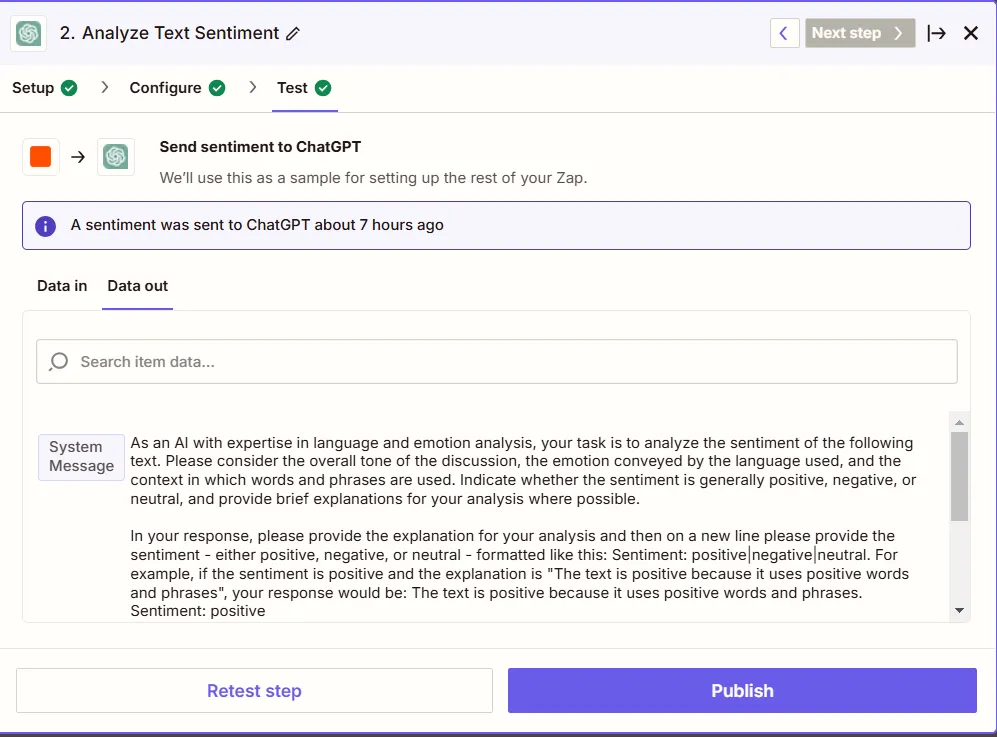Screen dimensions: 997x737
Task: Click the ChatGPT icon beside Send sentiment
Action: click(115, 156)
